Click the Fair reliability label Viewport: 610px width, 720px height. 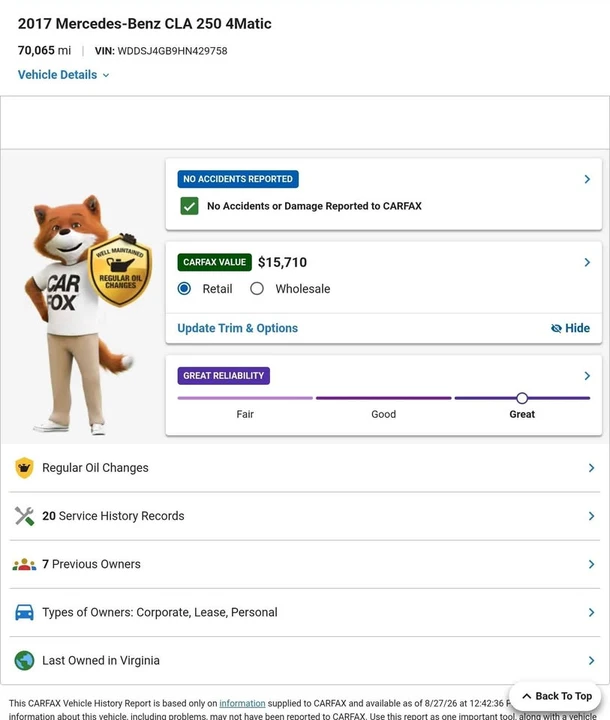click(245, 414)
